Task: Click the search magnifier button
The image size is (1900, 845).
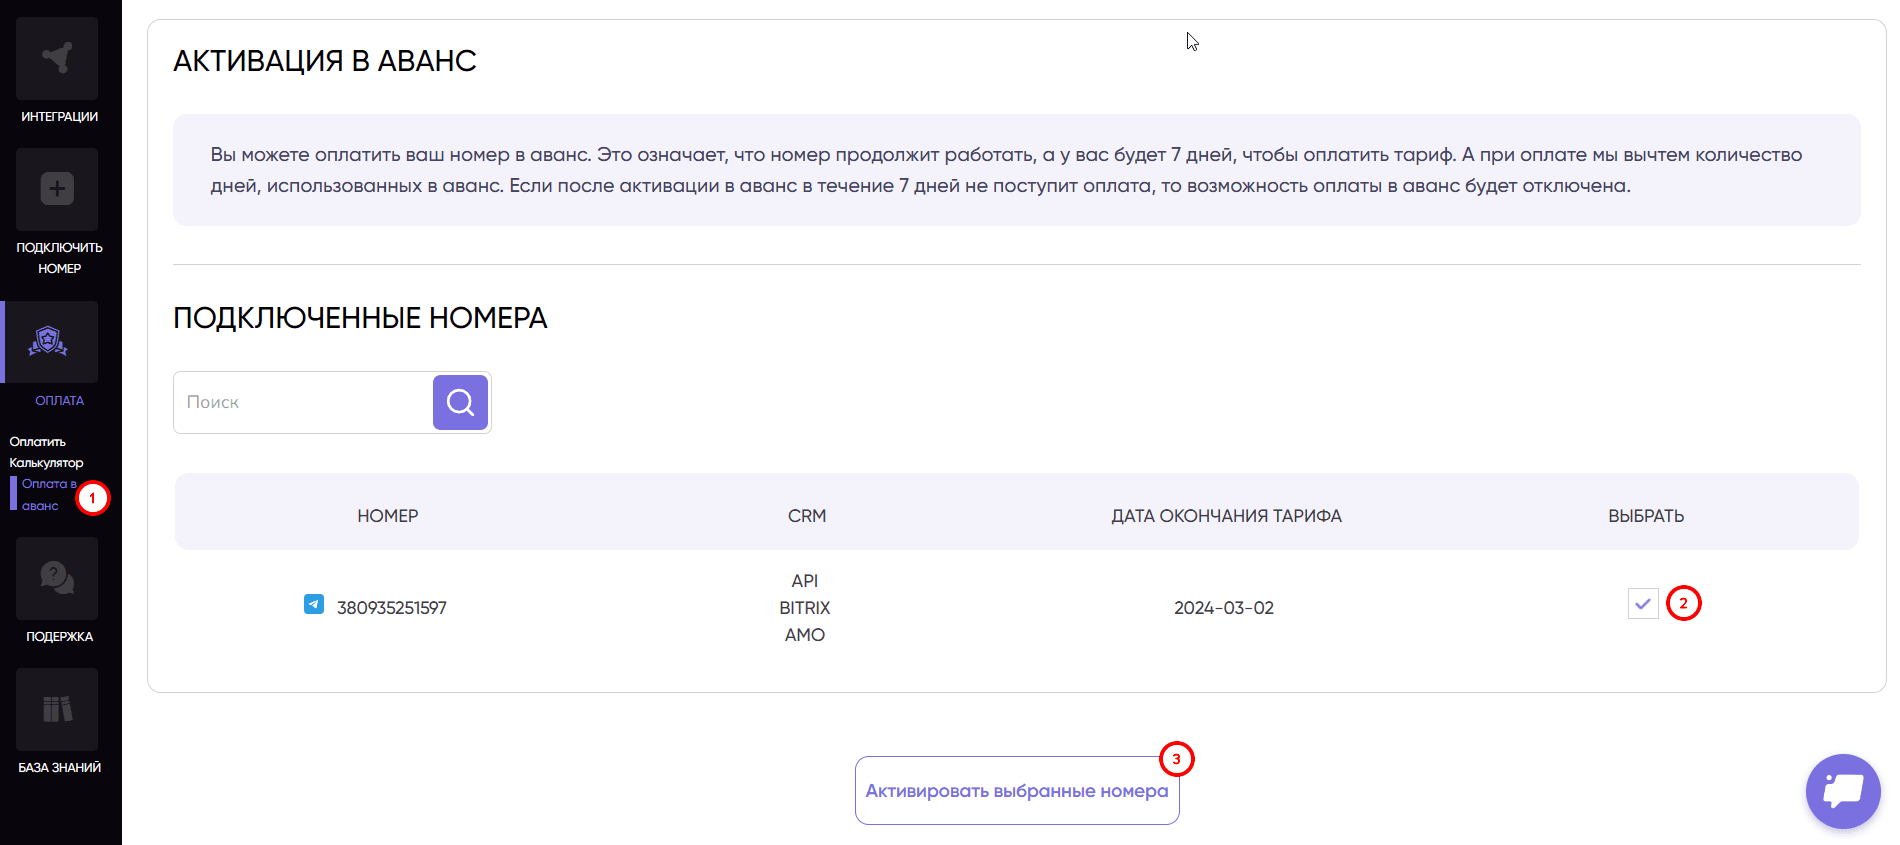Action: coord(460,402)
